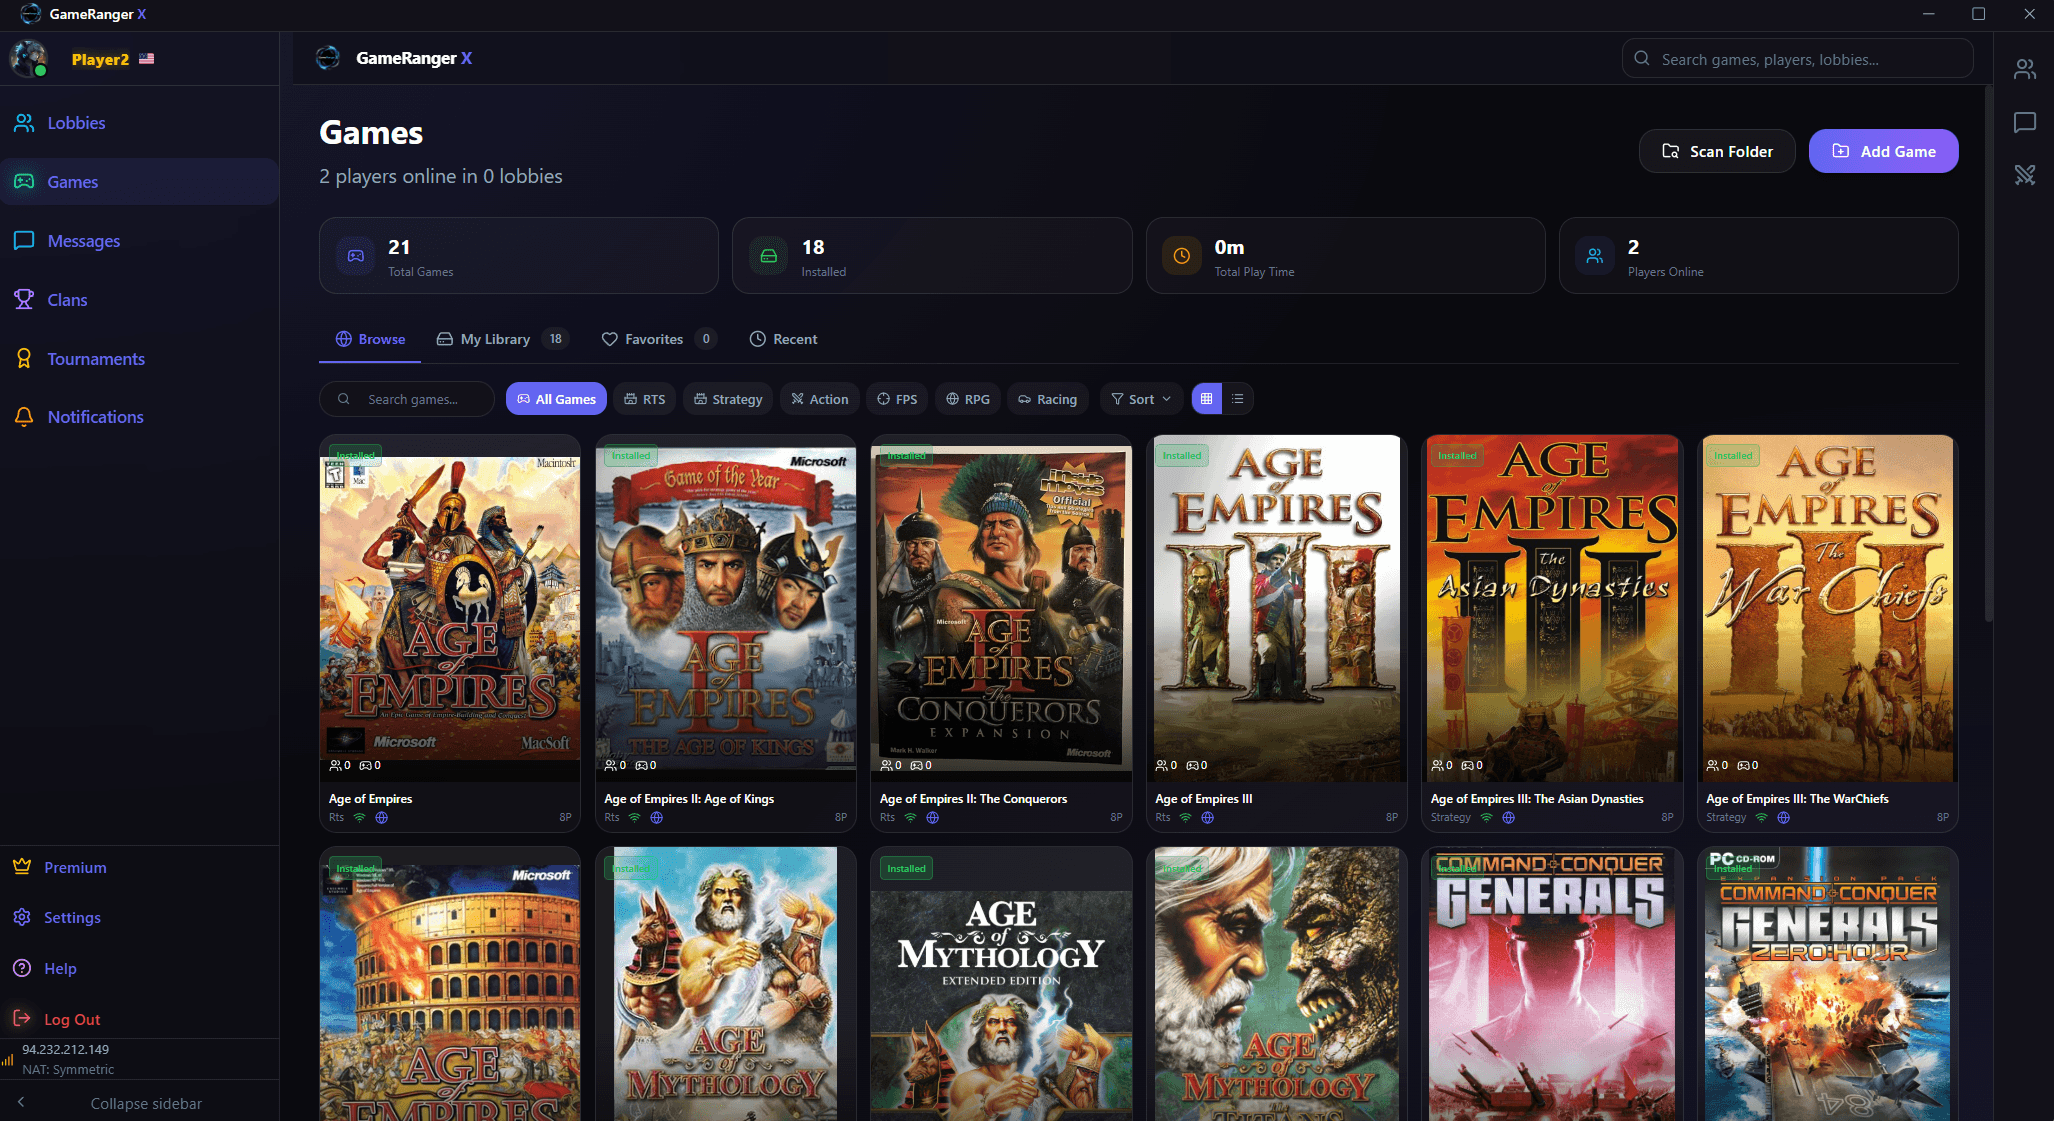The width and height of the screenshot is (2054, 1121).
Task: Open the Help page
Action: coord(140,969)
